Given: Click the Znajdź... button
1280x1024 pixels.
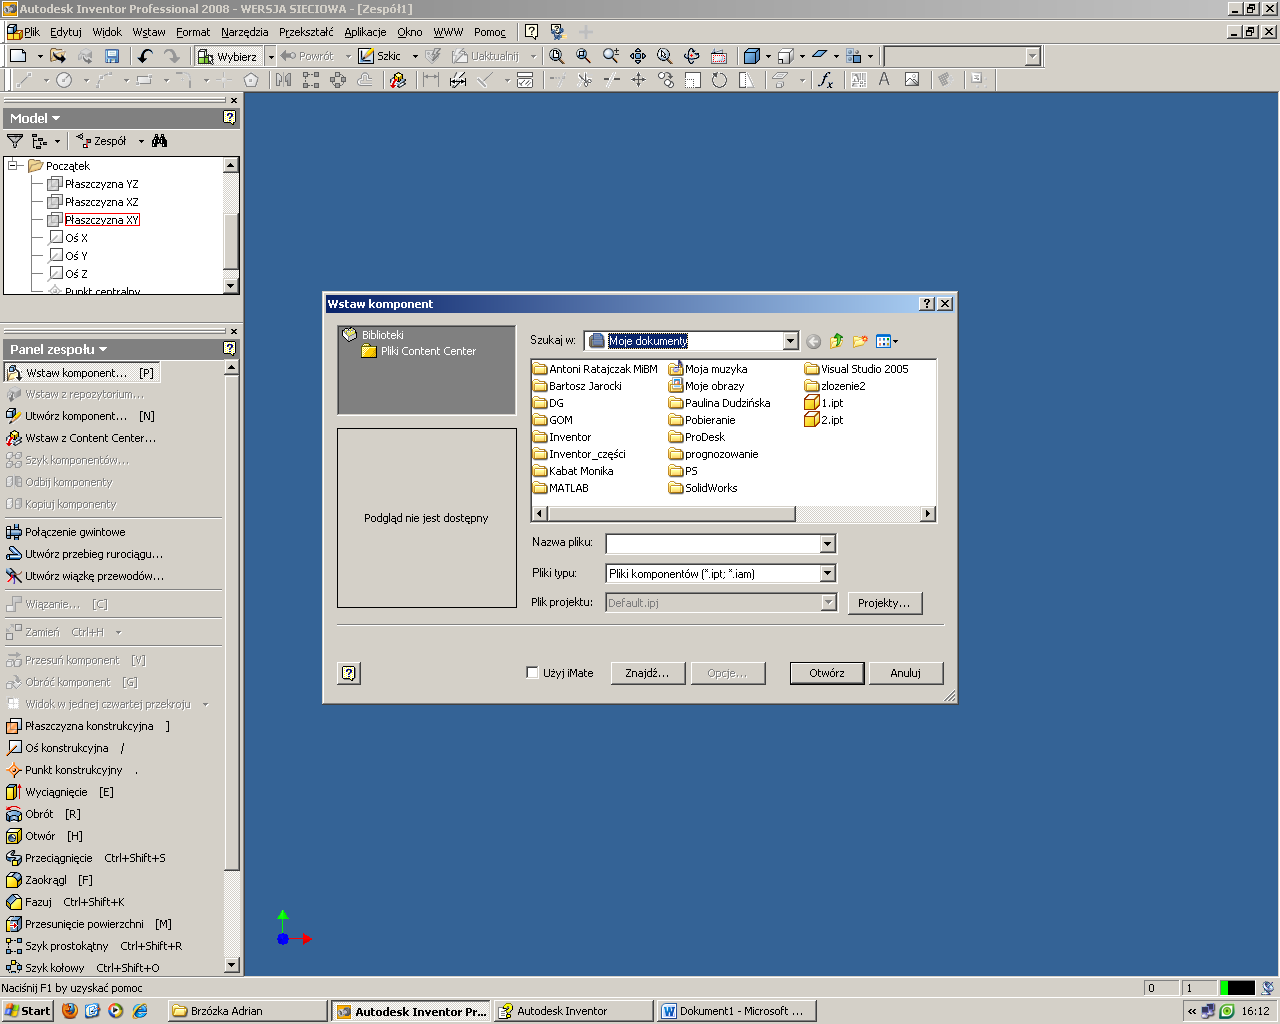Looking at the screenshot, I should (x=647, y=673).
